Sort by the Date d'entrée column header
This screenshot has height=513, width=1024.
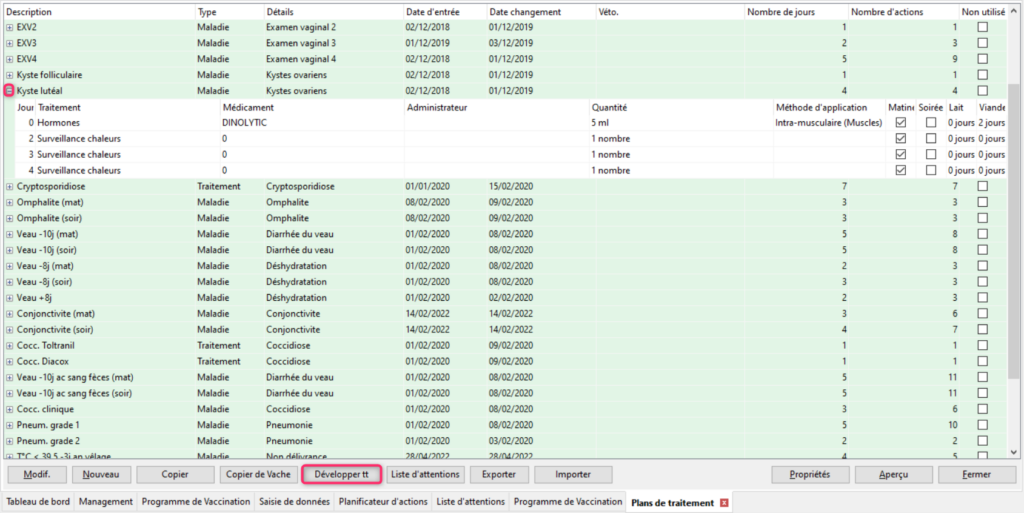430,11
